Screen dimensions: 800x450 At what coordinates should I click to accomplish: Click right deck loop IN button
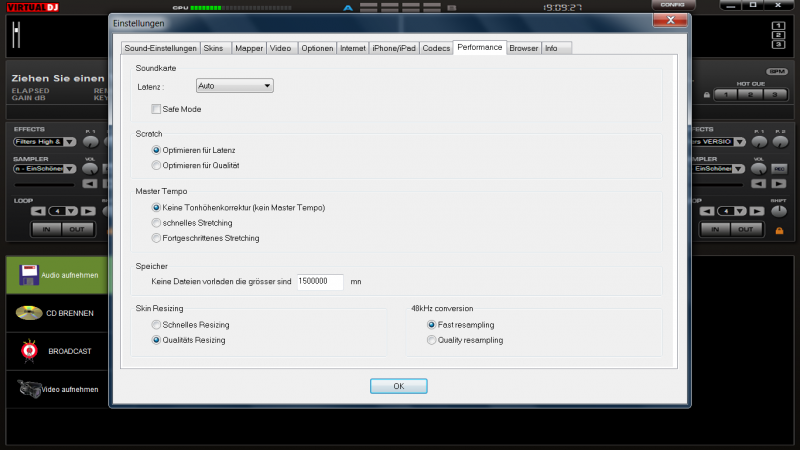(715, 230)
